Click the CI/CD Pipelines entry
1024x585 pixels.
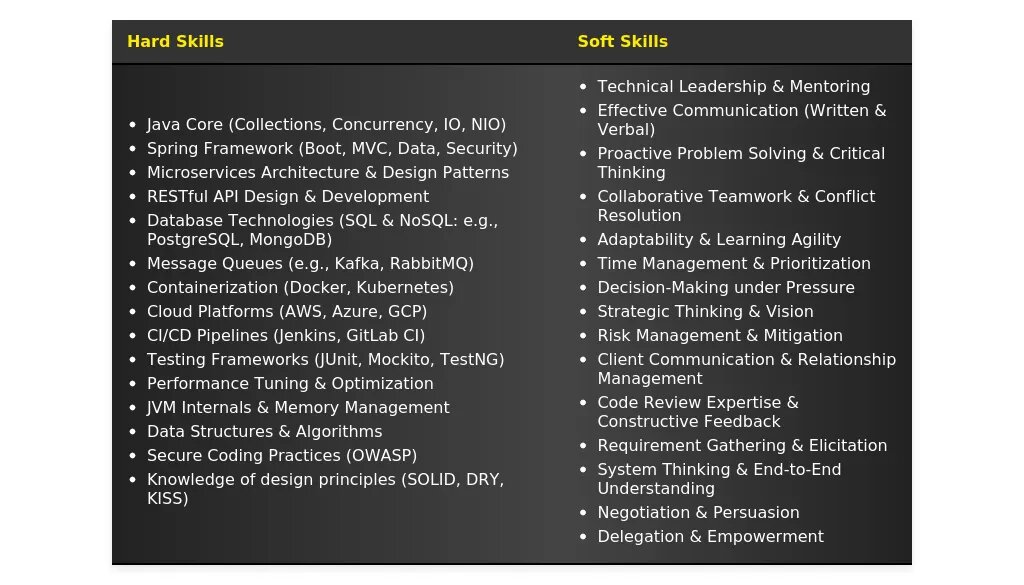(286, 336)
